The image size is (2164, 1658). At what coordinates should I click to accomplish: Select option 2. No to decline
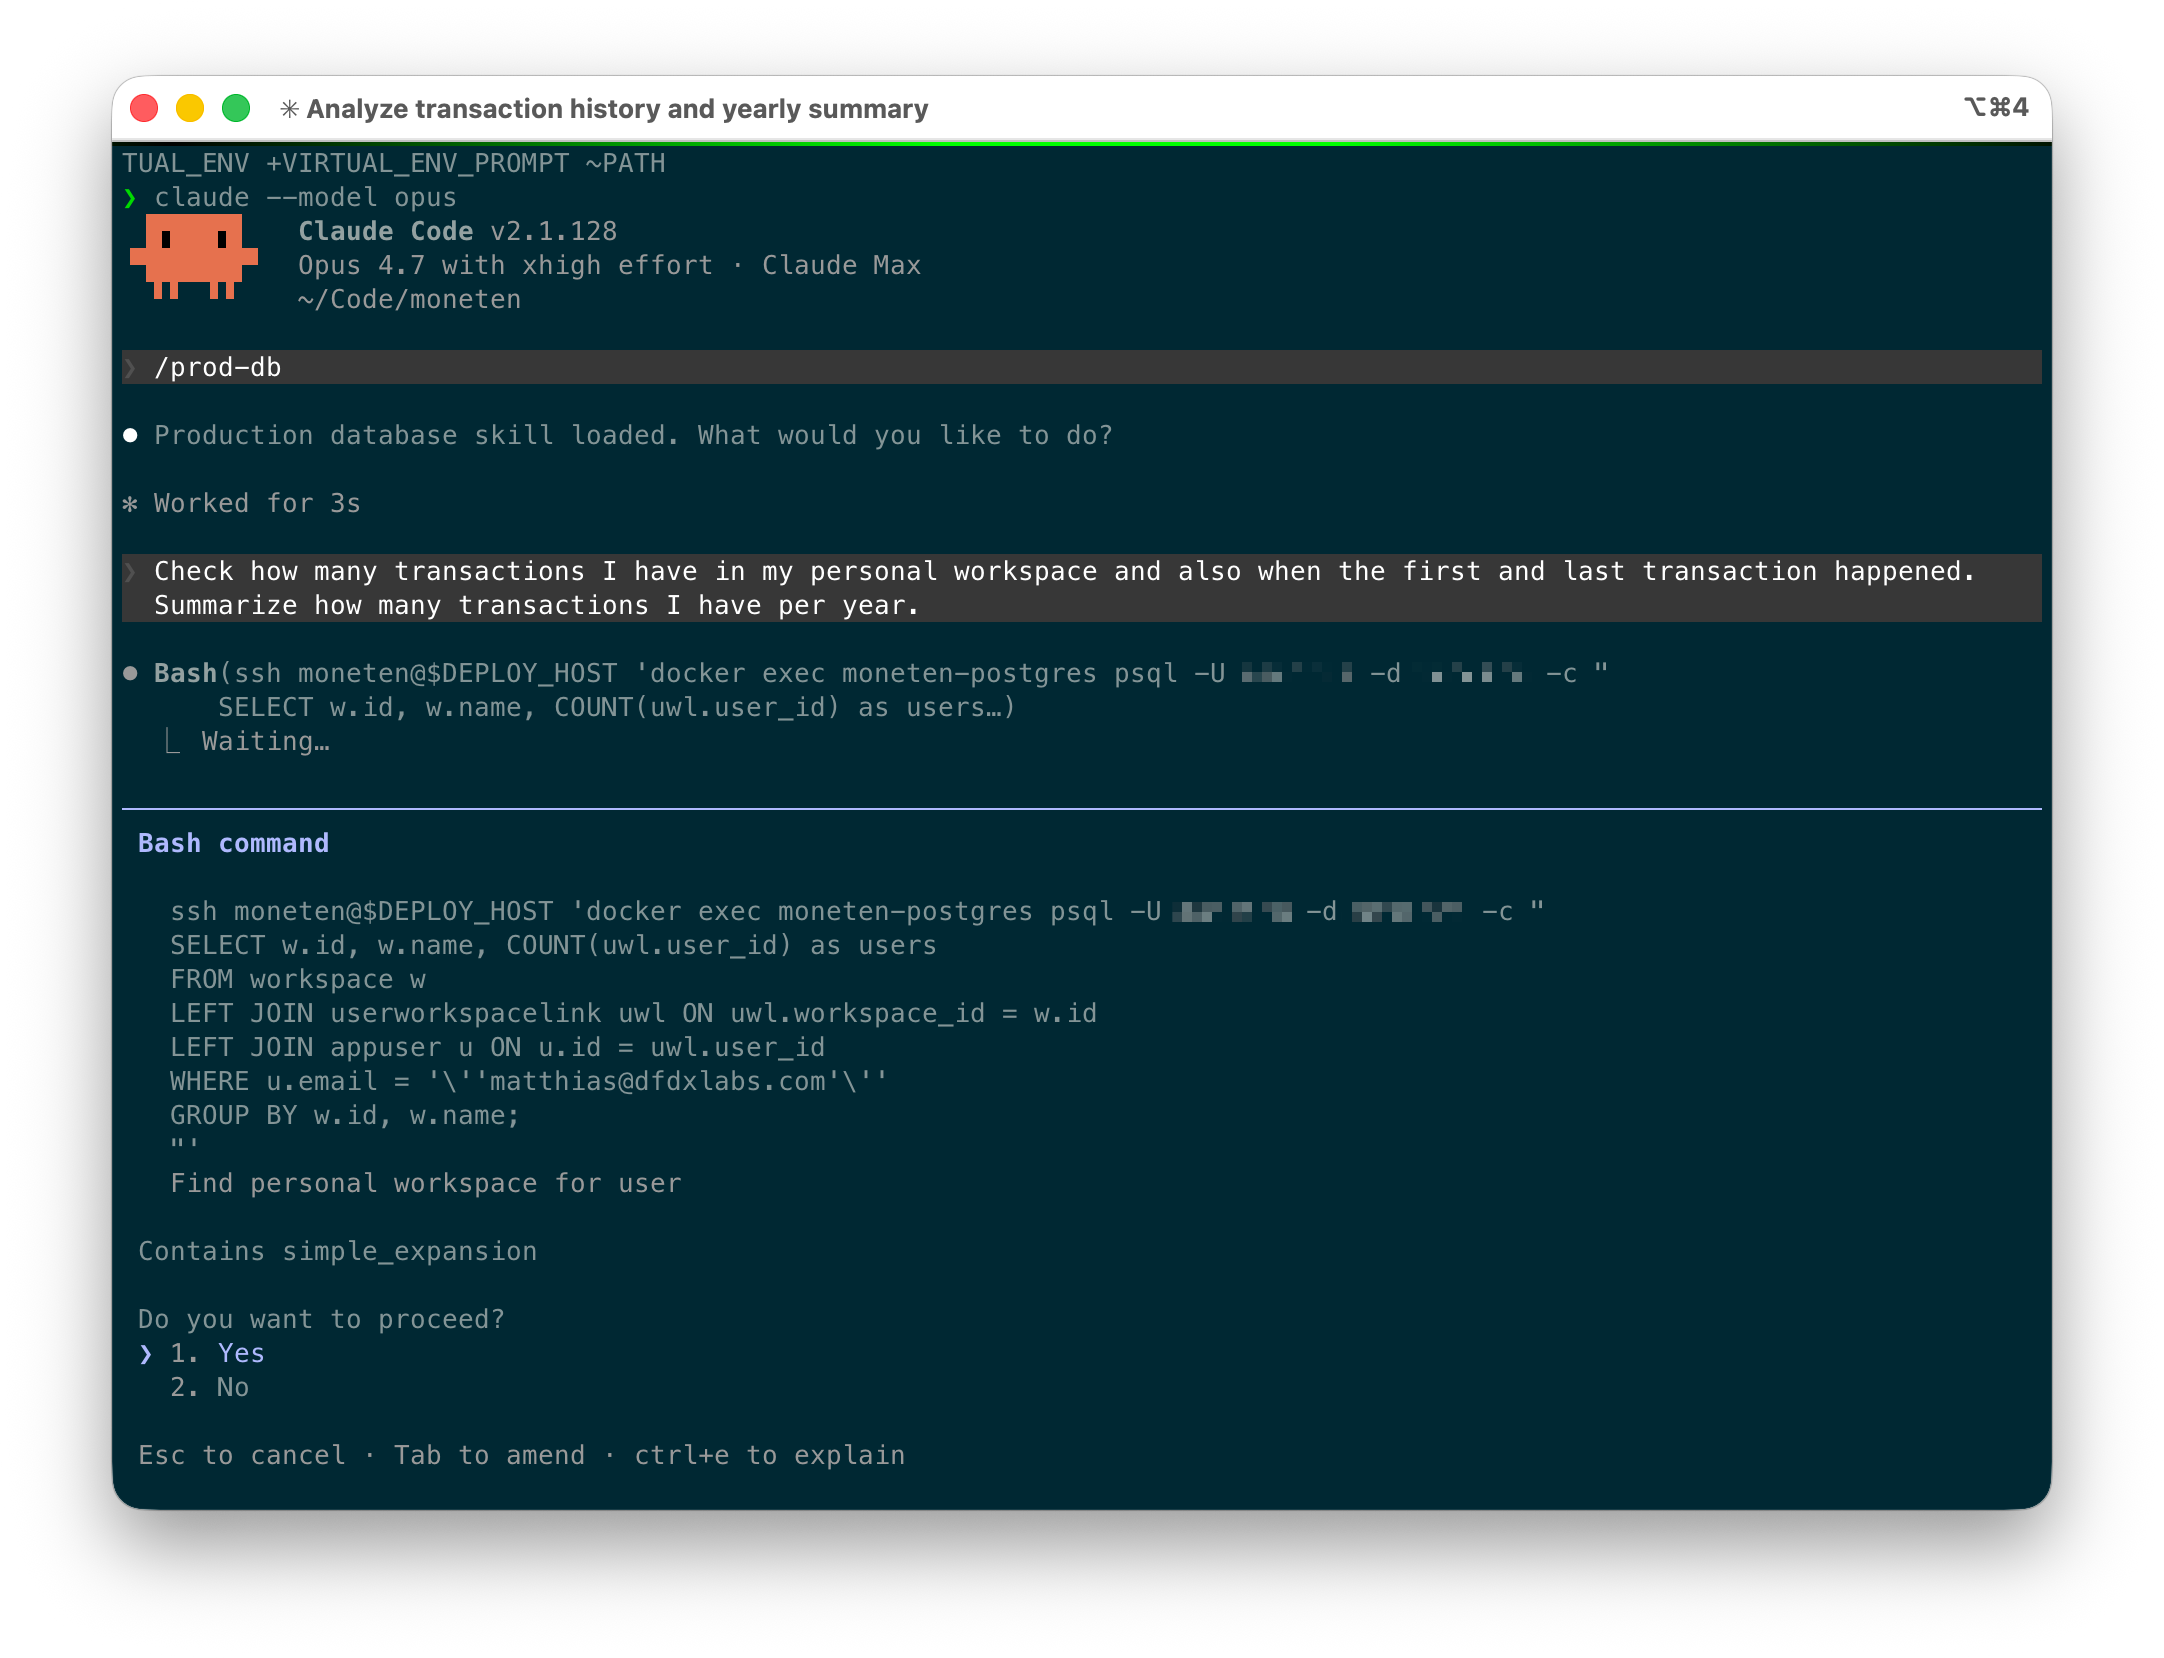[209, 1387]
